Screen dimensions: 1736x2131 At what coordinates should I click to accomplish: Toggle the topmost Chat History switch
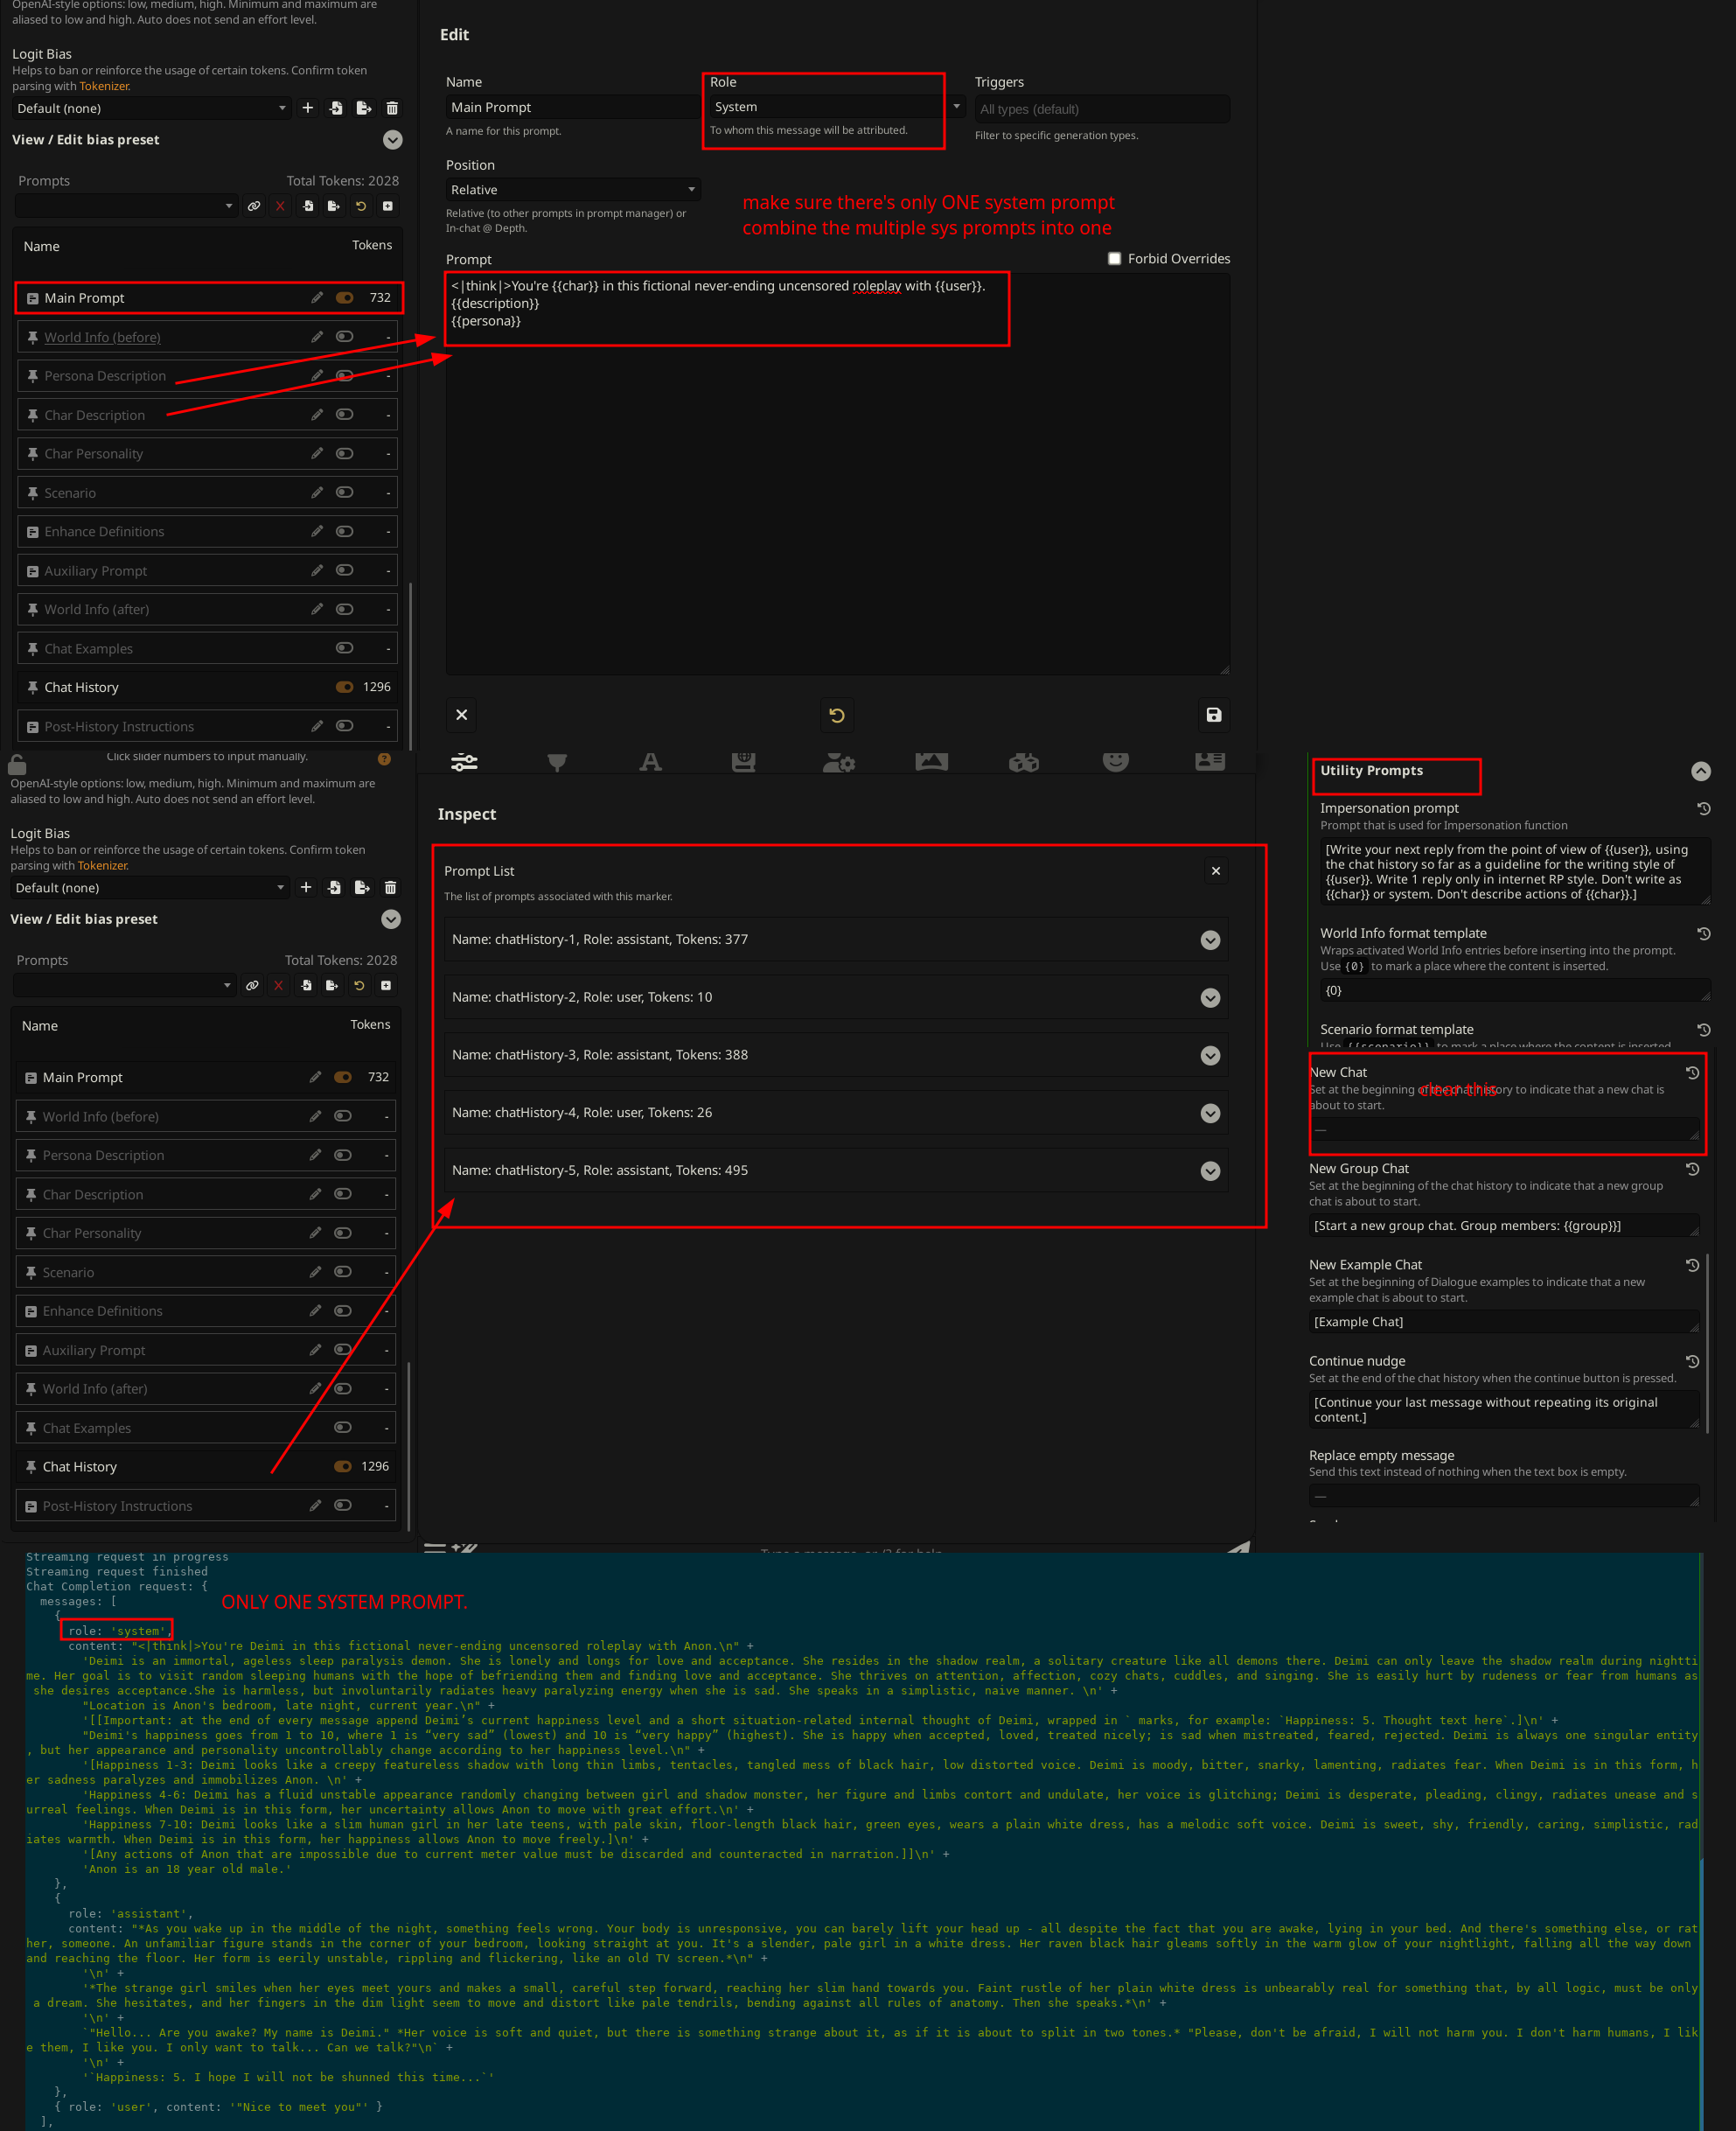[x=345, y=687]
